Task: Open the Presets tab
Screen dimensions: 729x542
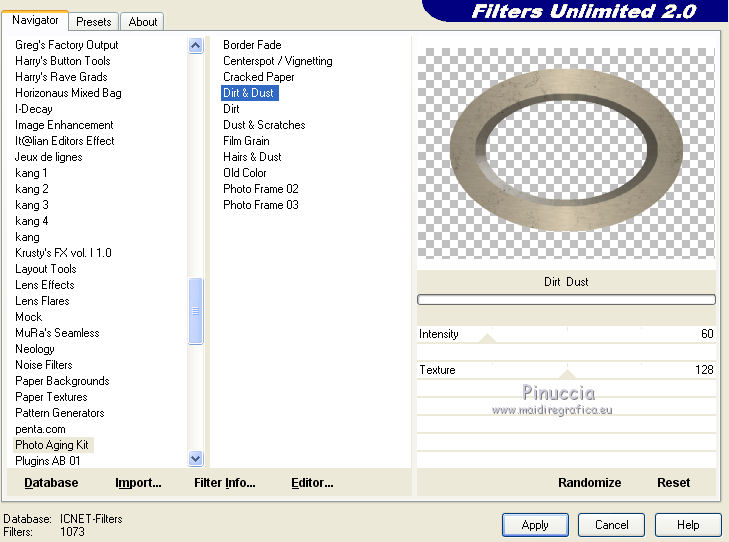Action: pyautogui.click(x=94, y=22)
